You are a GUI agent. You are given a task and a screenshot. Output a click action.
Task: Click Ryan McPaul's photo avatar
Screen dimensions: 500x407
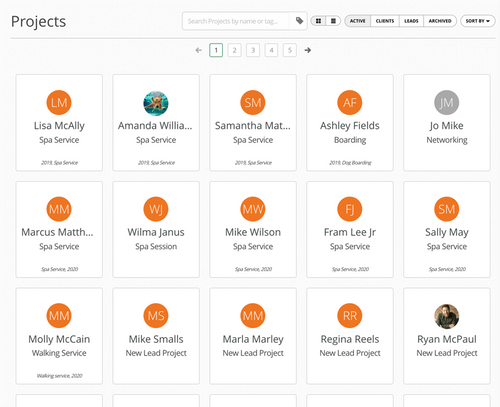447,316
